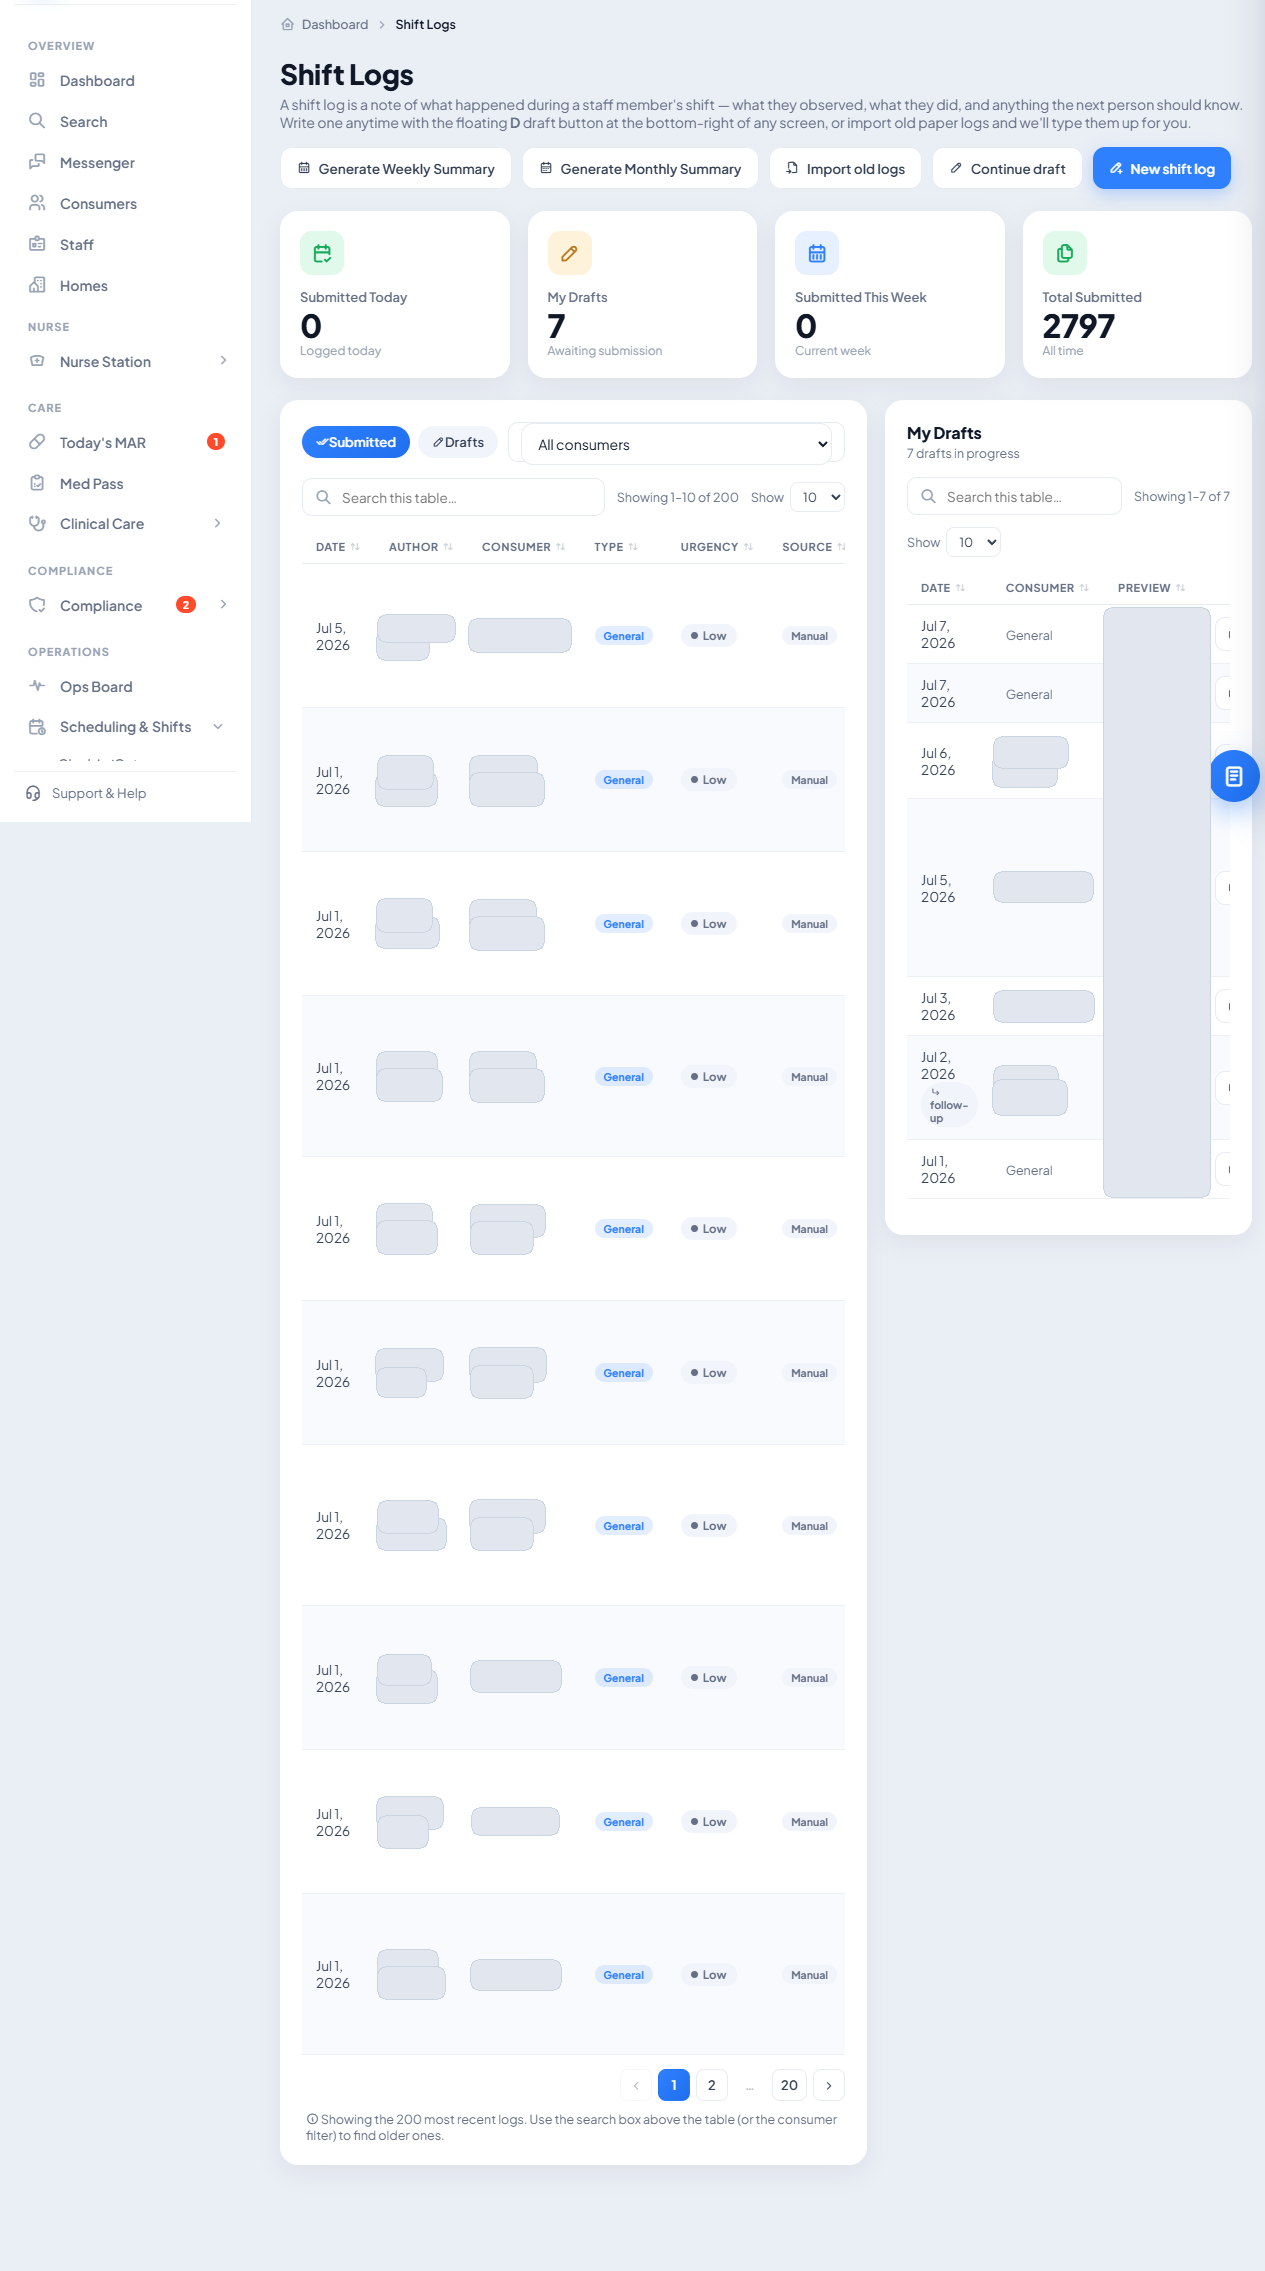The image size is (1265, 2271).
Task: Click the floating draft note button
Action: click(x=1234, y=776)
